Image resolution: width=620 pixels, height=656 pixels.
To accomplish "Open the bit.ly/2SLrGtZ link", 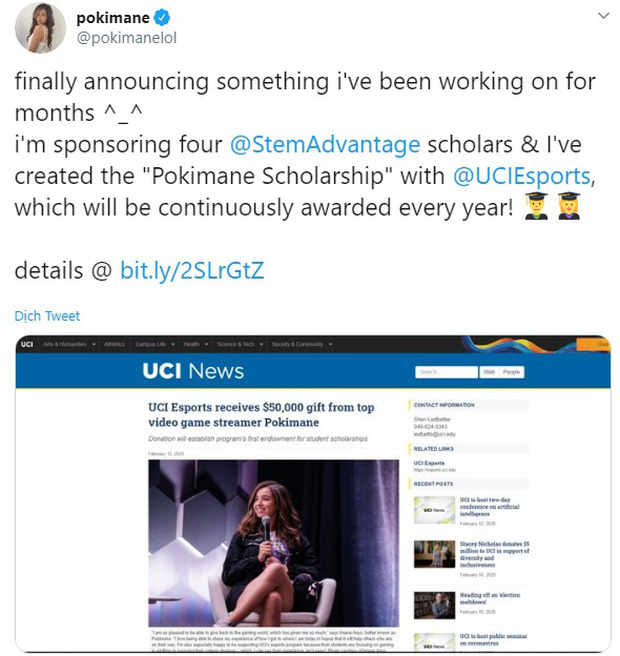I will [192, 270].
